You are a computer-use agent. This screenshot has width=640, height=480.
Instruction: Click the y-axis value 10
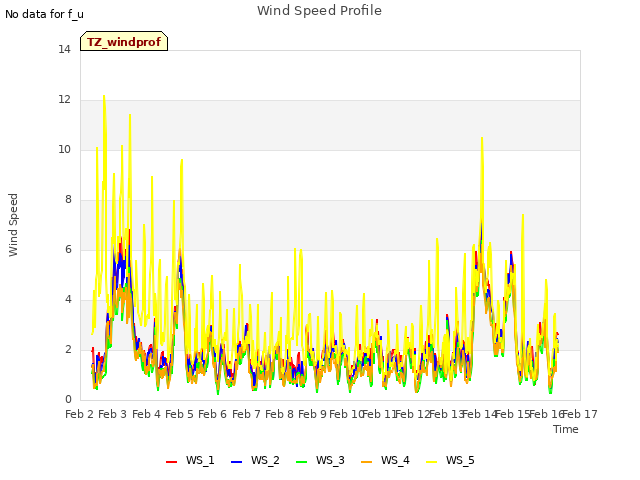pos(64,149)
